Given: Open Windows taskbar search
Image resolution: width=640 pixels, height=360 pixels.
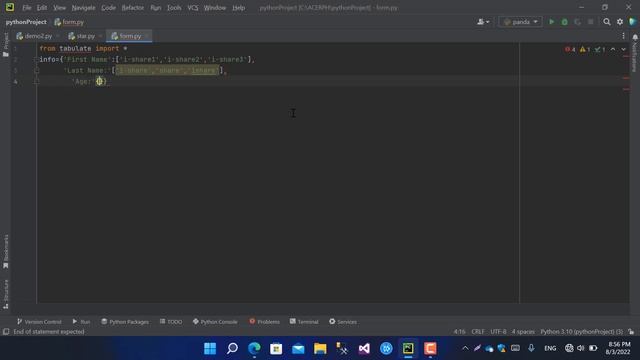Looking at the screenshot, I should point(232,349).
